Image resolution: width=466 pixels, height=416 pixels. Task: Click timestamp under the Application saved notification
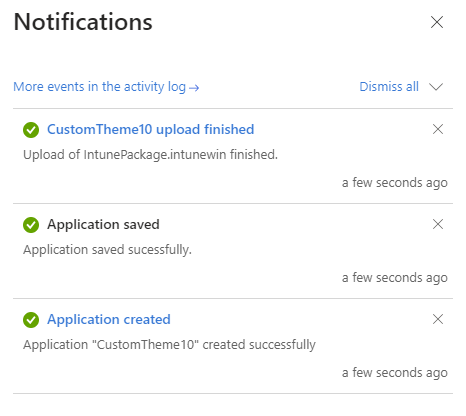(395, 278)
